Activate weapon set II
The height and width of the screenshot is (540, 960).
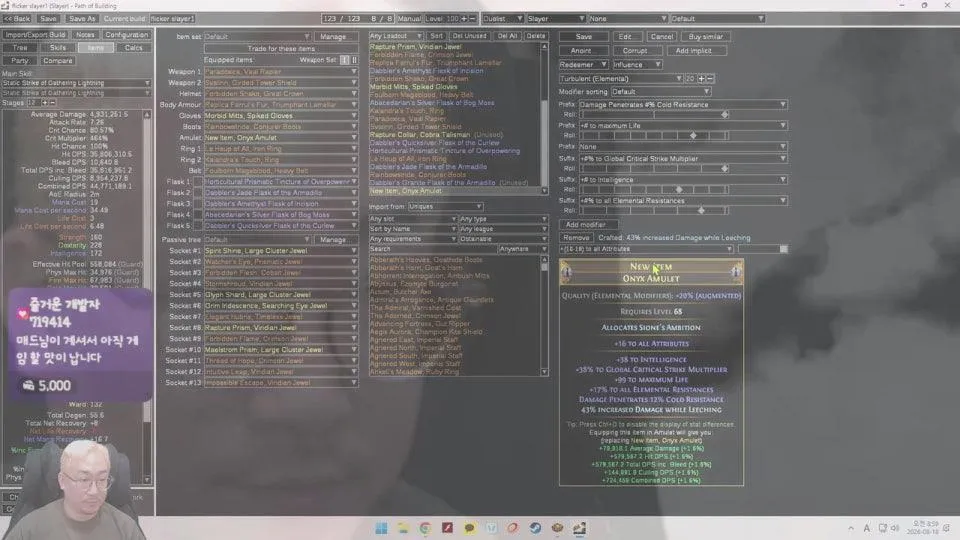(354, 60)
